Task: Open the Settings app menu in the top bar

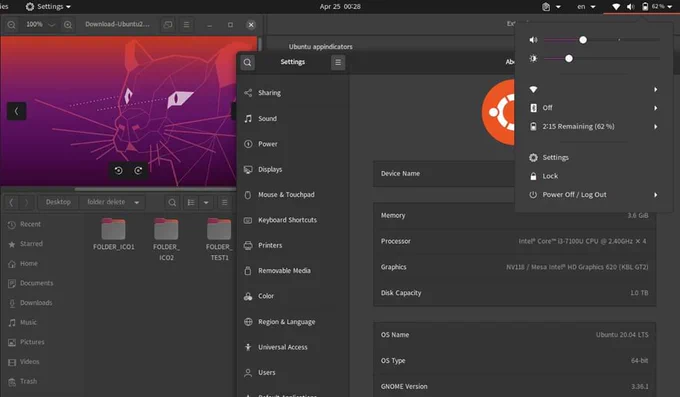Action: 48,7
